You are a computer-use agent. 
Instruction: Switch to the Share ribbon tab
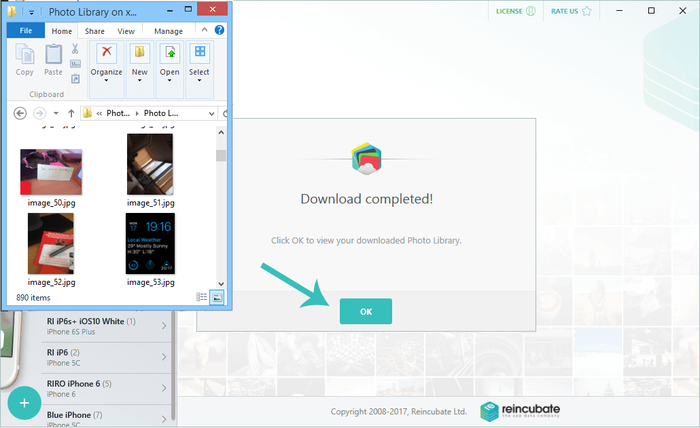(x=95, y=31)
